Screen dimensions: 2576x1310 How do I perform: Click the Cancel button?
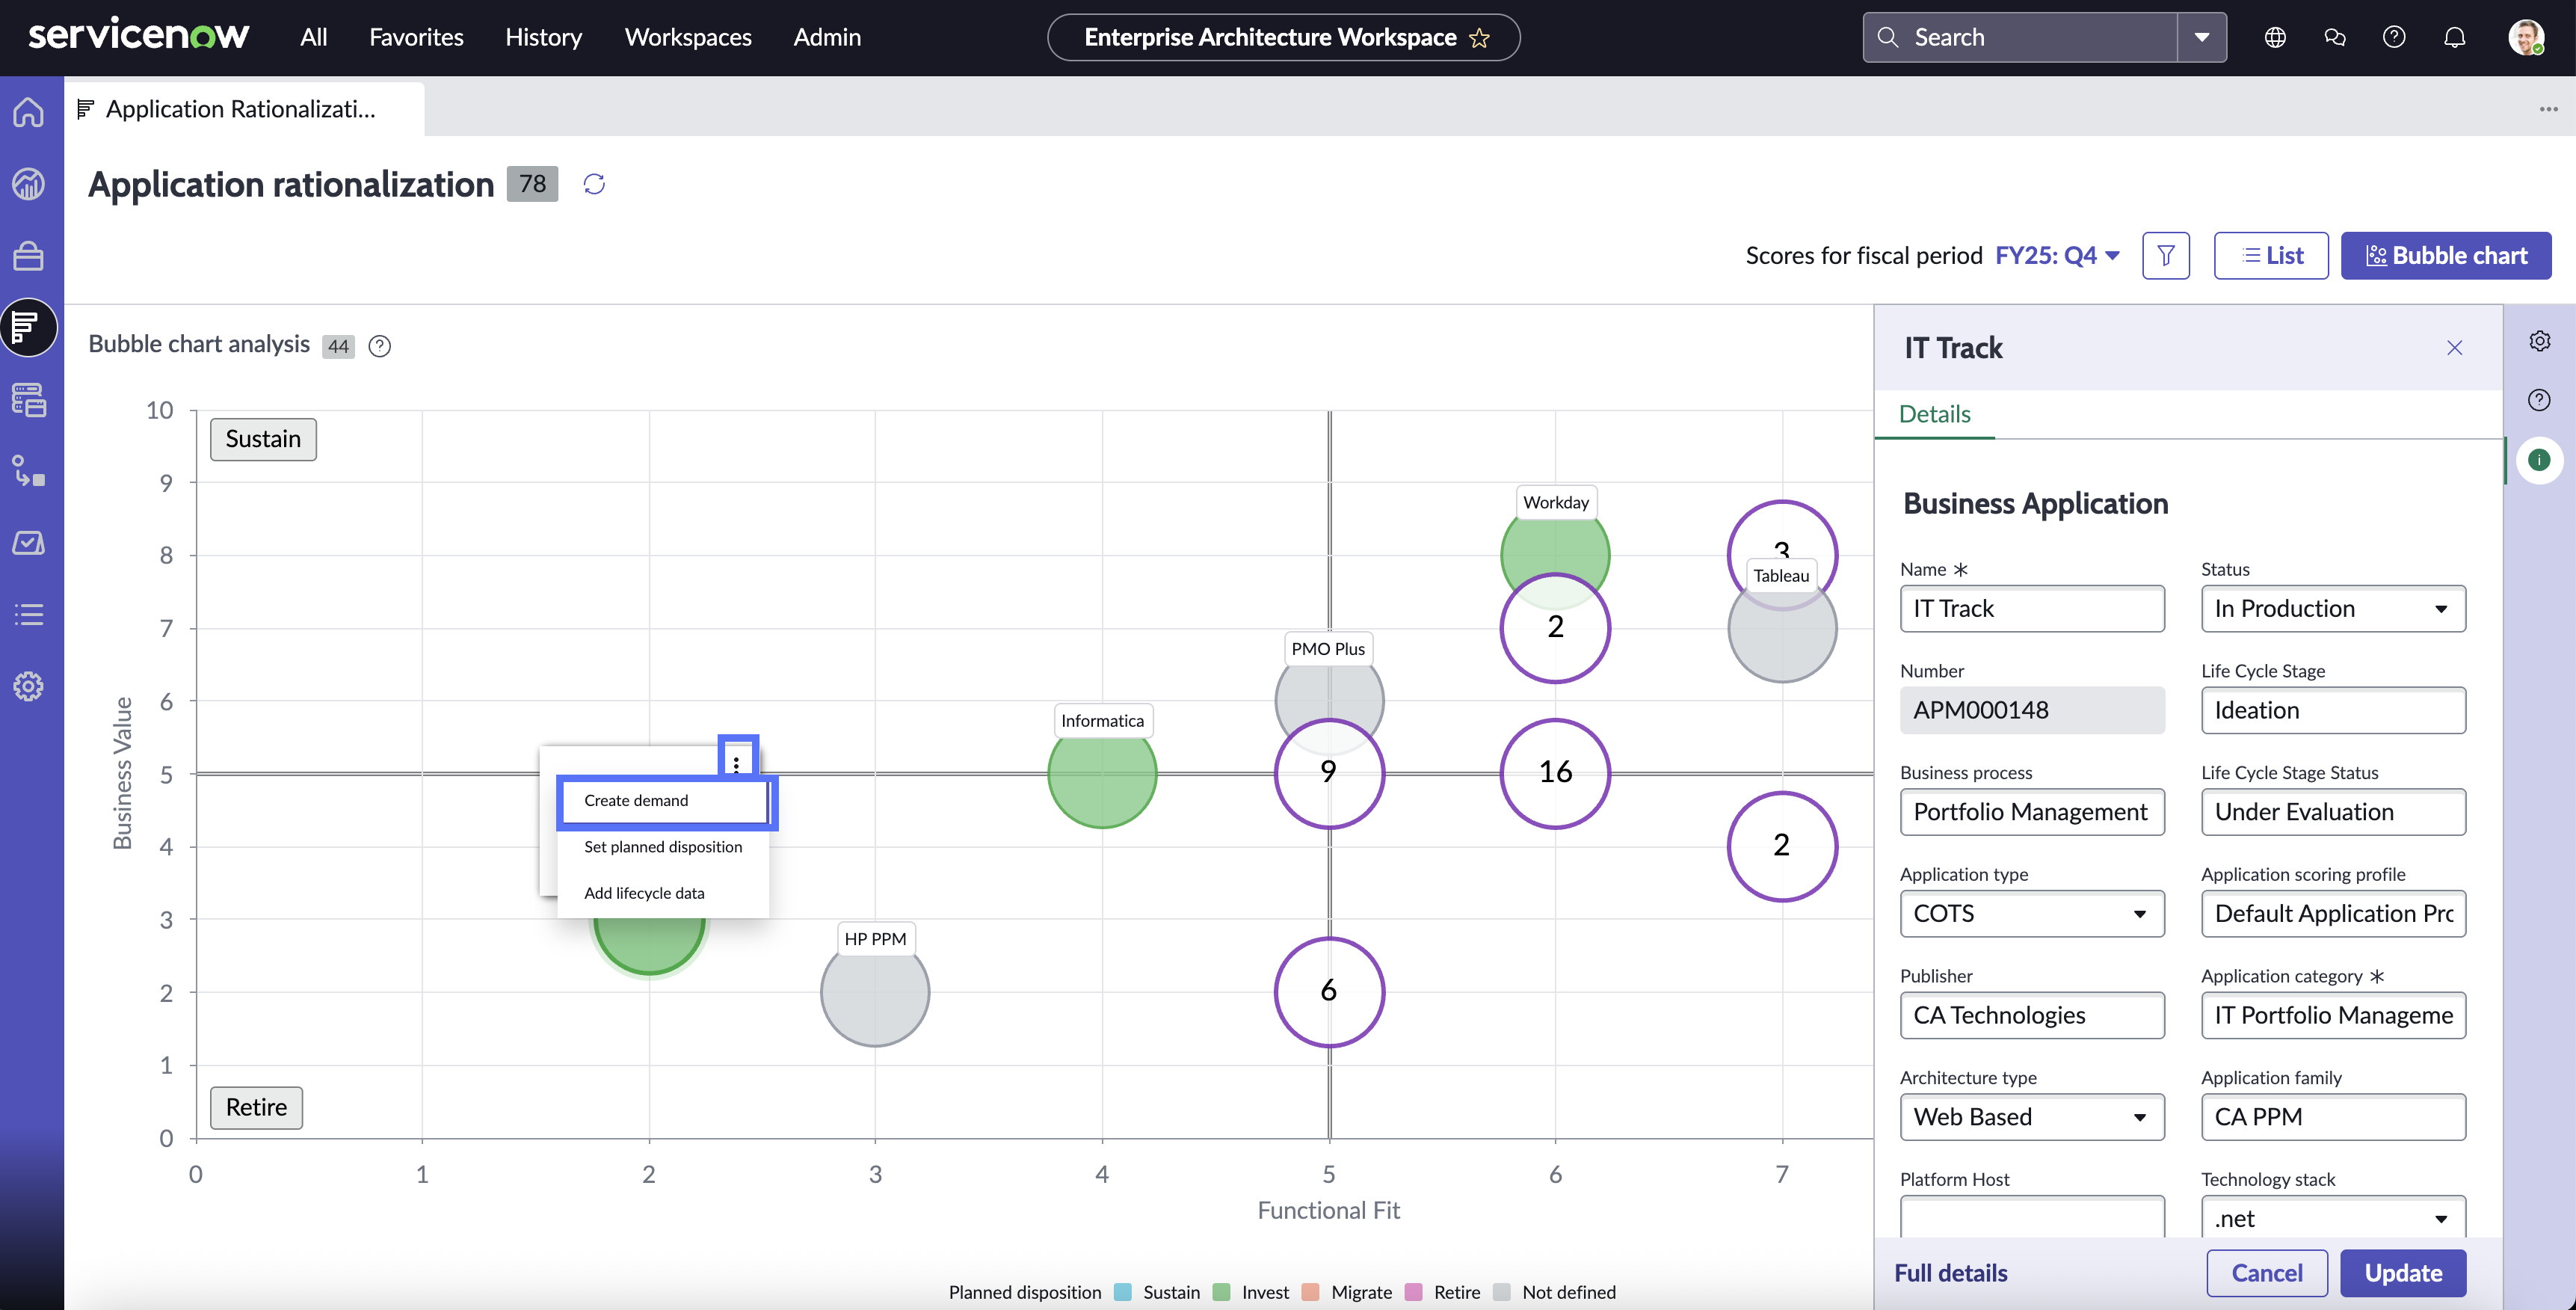[2267, 1273]
